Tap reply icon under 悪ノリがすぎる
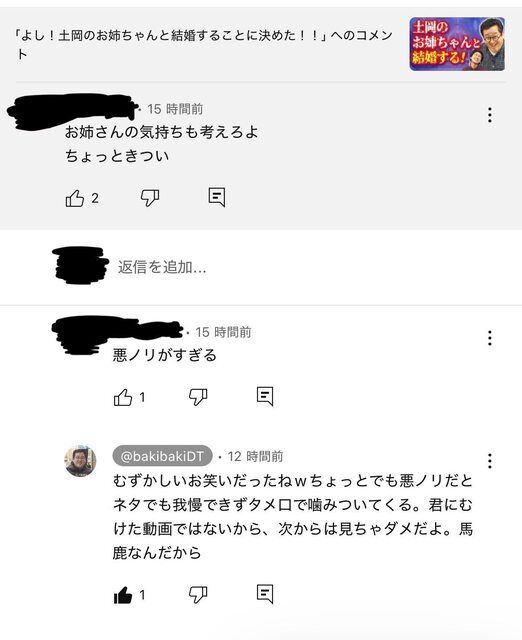522x640 pixels. (x=264, y=396)
